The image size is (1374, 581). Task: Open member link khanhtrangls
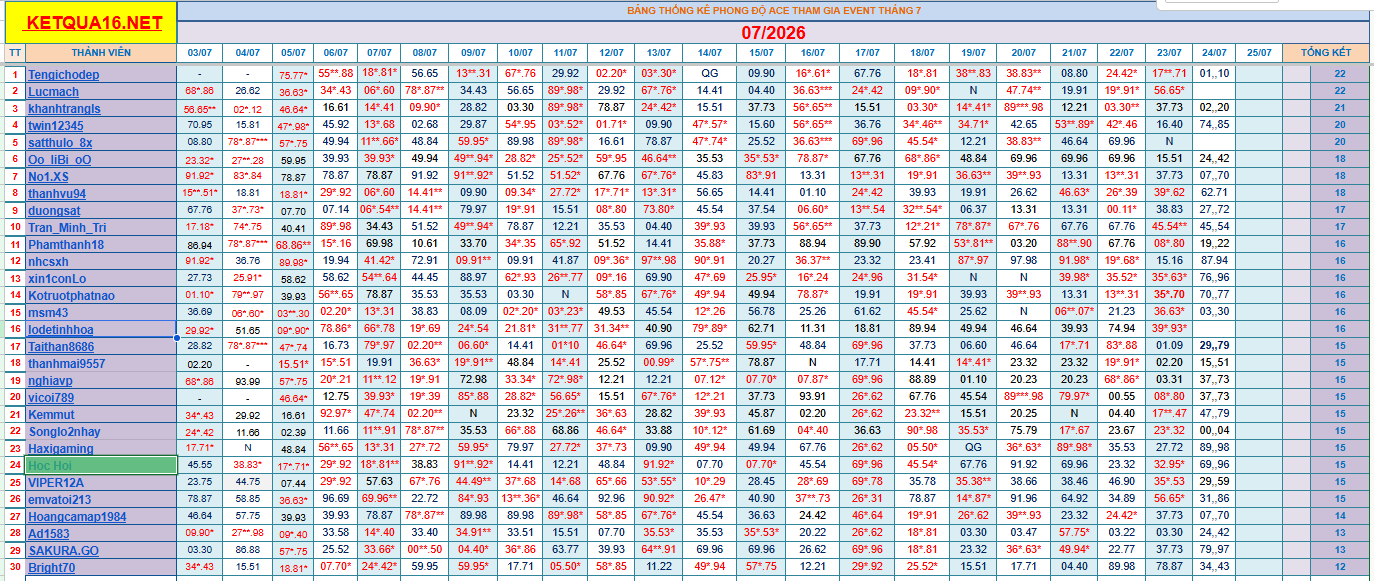[64, 108]
